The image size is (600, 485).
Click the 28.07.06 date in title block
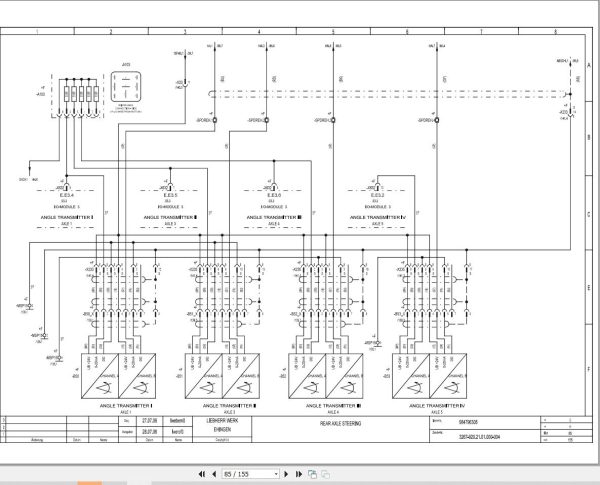[150, 431]
